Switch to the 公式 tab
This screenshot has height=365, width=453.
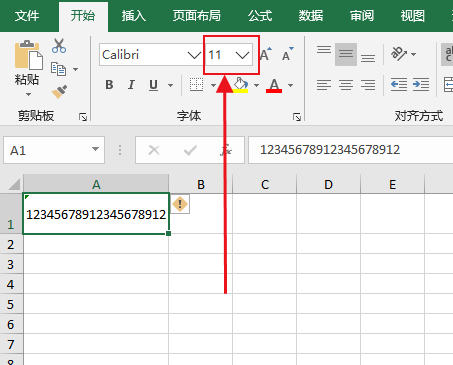point(260,16)
